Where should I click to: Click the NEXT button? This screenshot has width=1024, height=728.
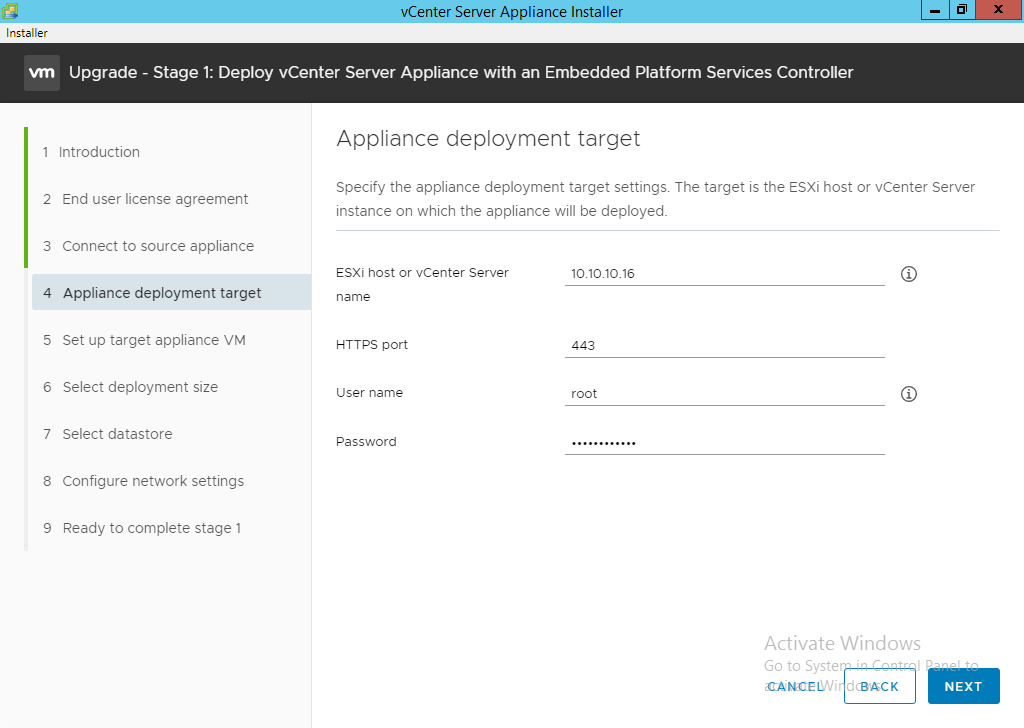pyautogui.click(x=963, y=686)
